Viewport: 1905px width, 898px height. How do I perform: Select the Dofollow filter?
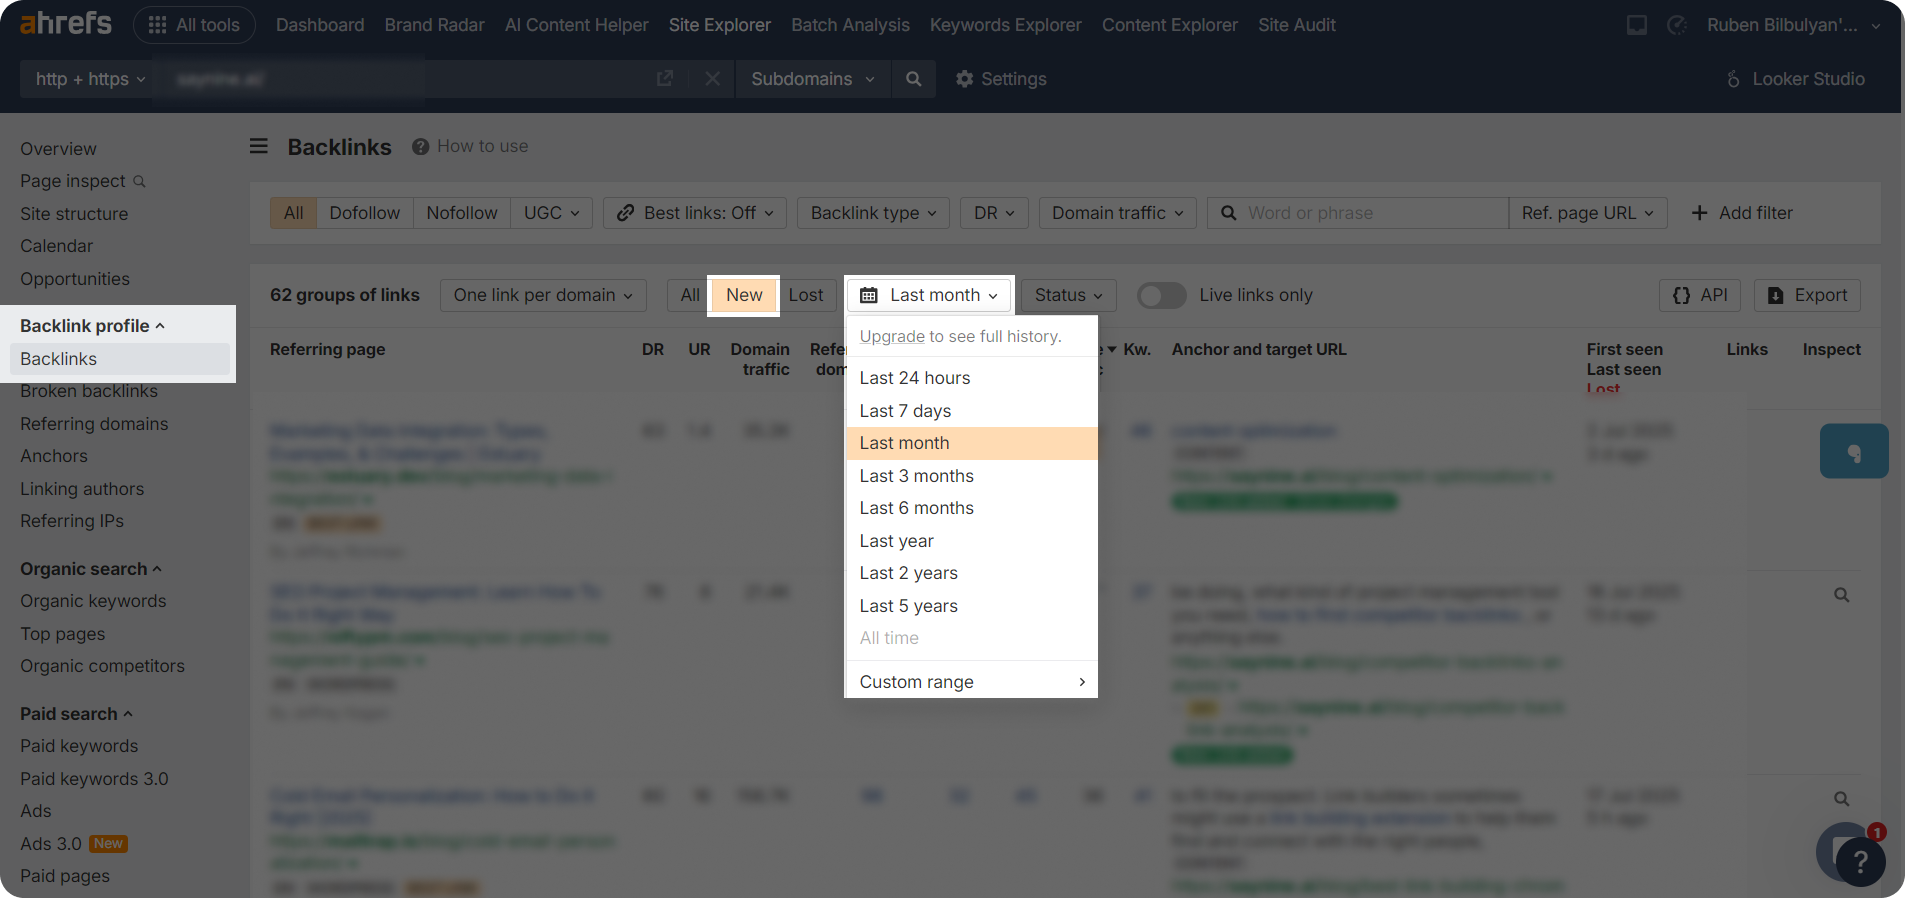pyautogui.click(x=364, y=213)
